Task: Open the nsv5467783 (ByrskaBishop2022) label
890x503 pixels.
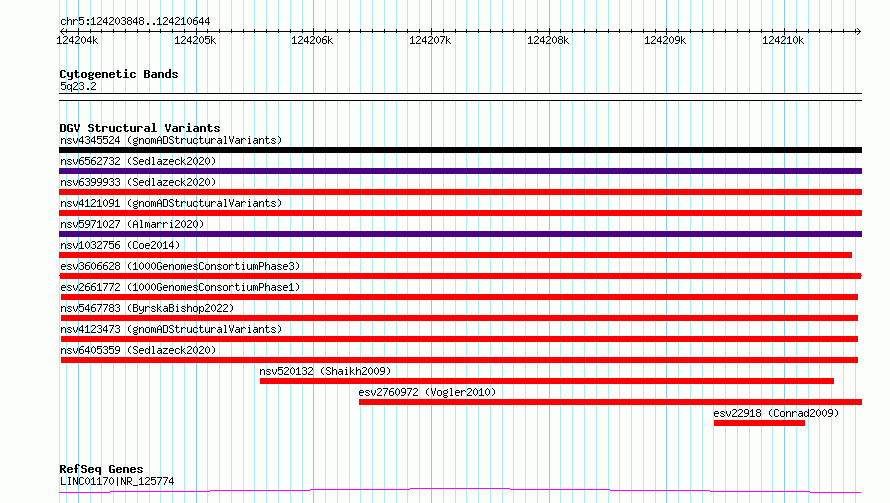Action: pos(147,308)
